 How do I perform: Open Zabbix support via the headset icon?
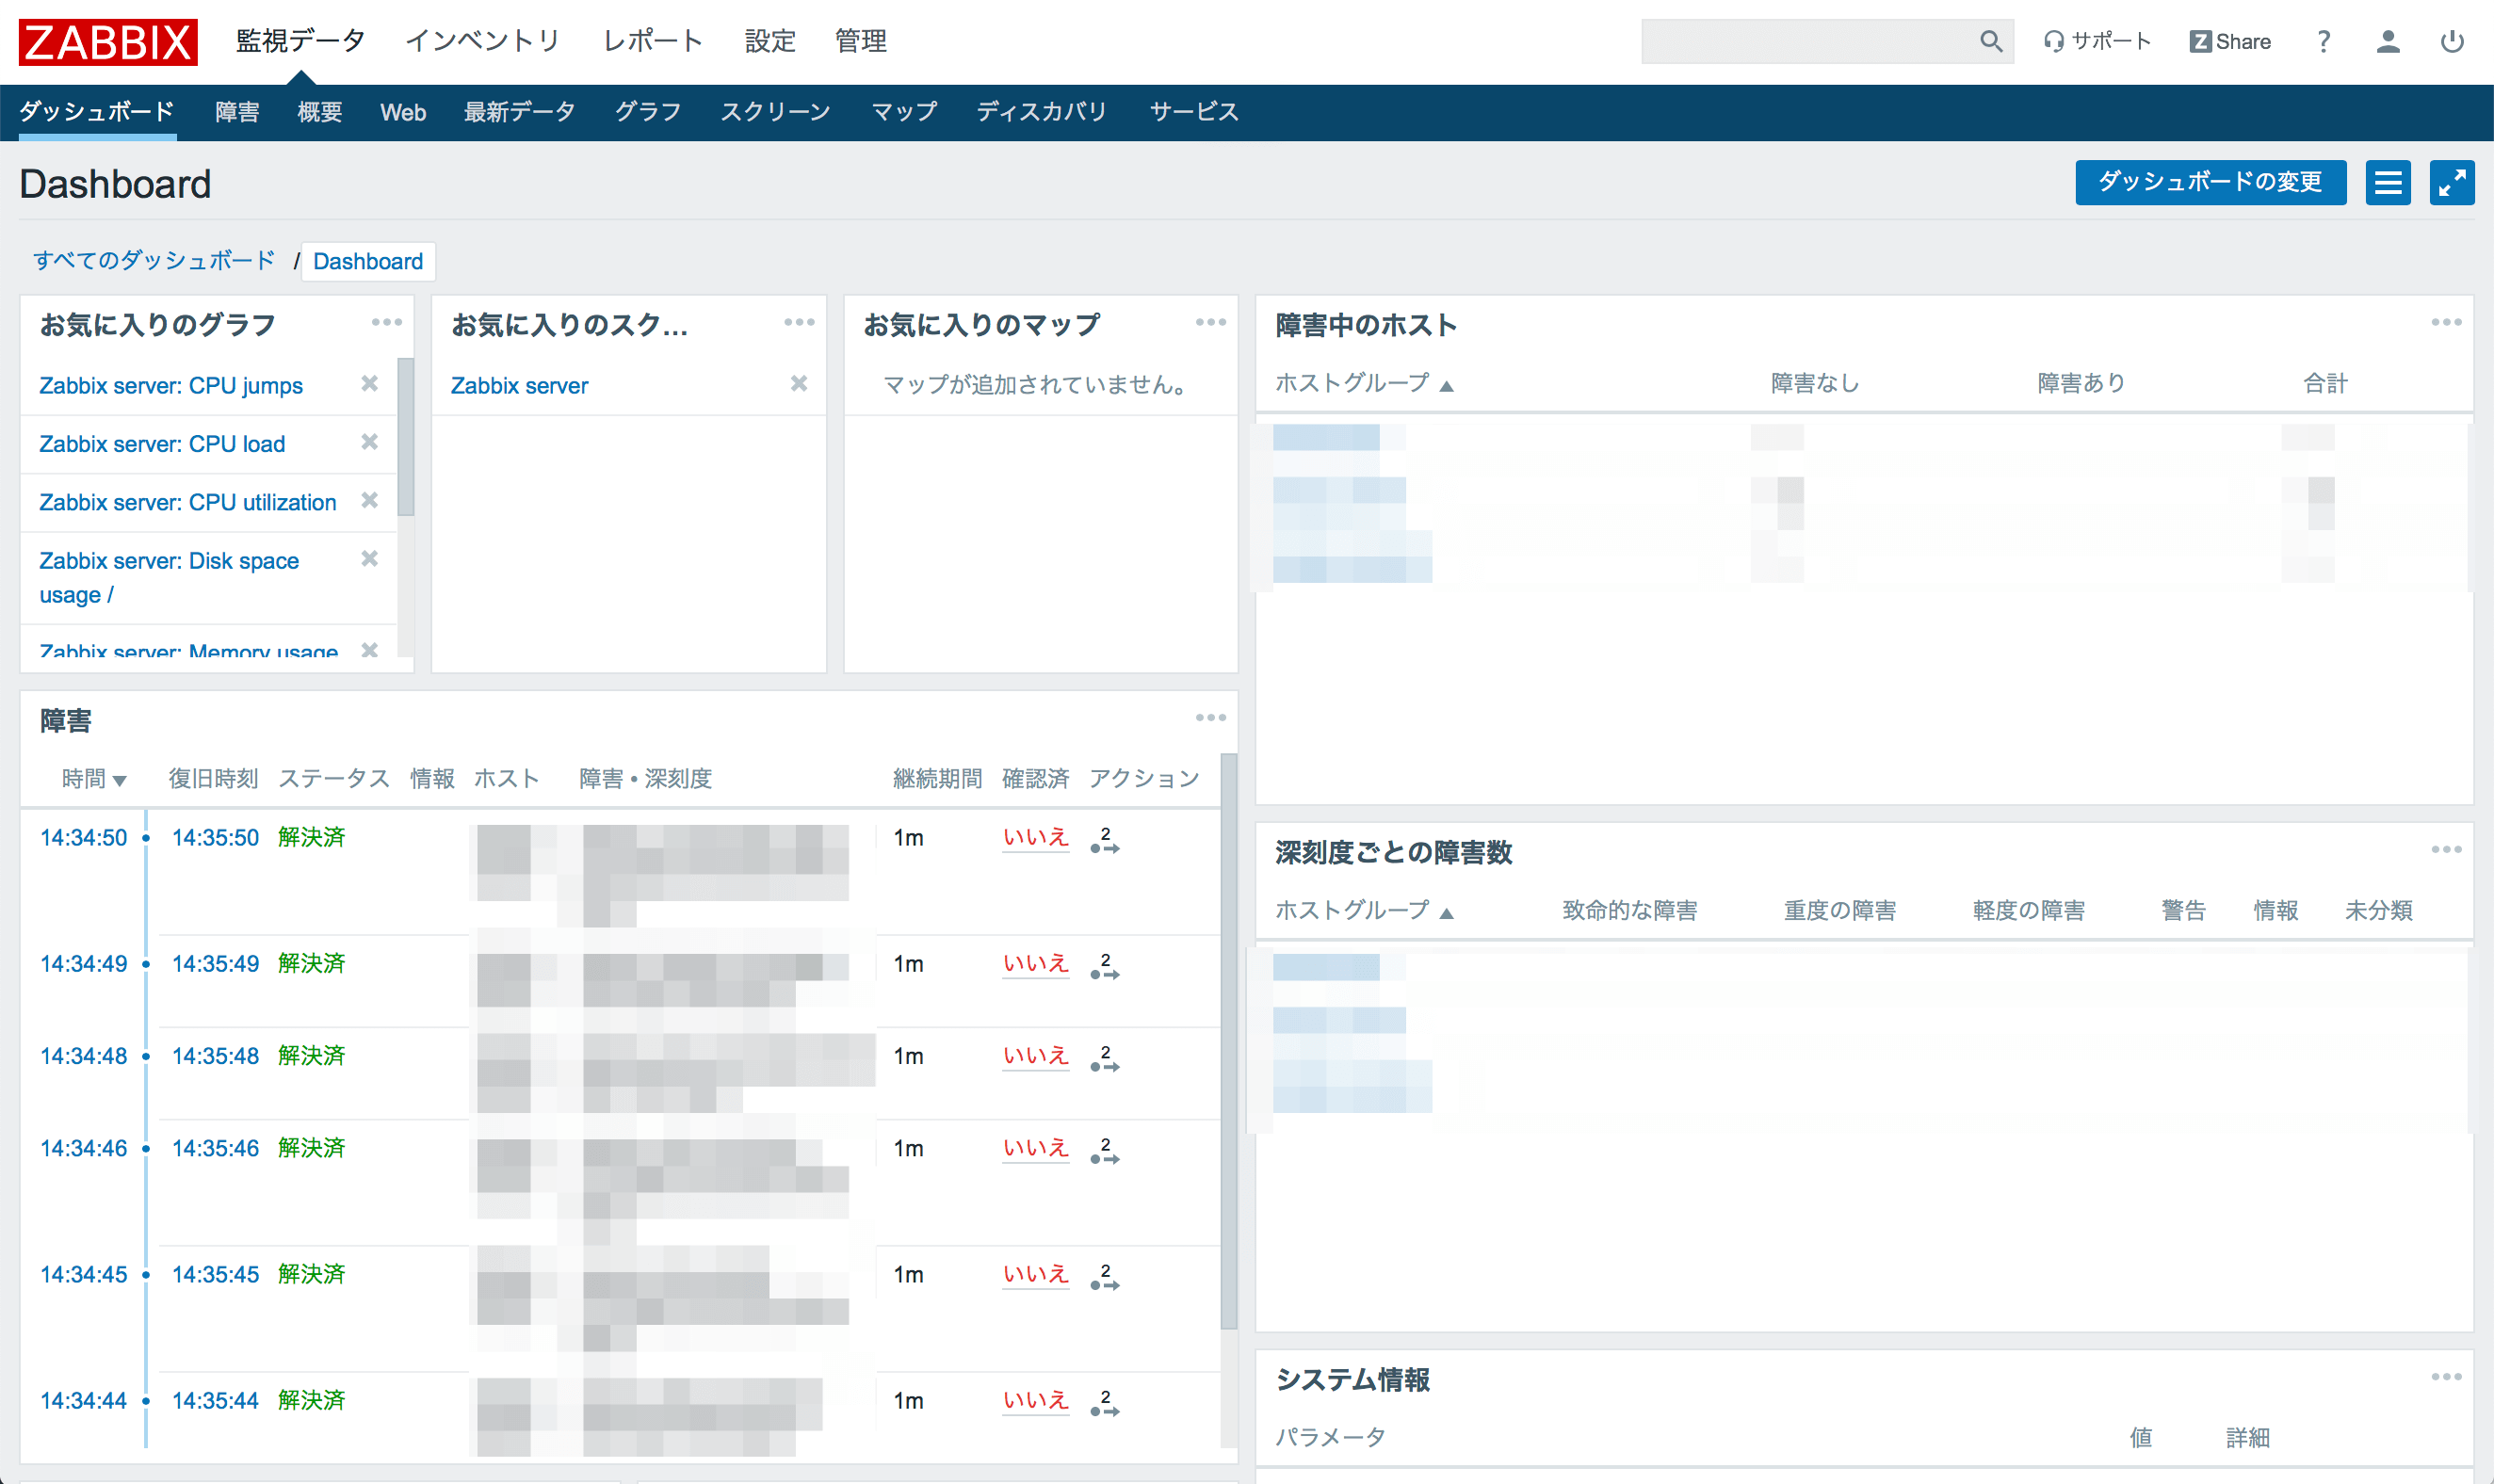click(x=2054, y=41)
